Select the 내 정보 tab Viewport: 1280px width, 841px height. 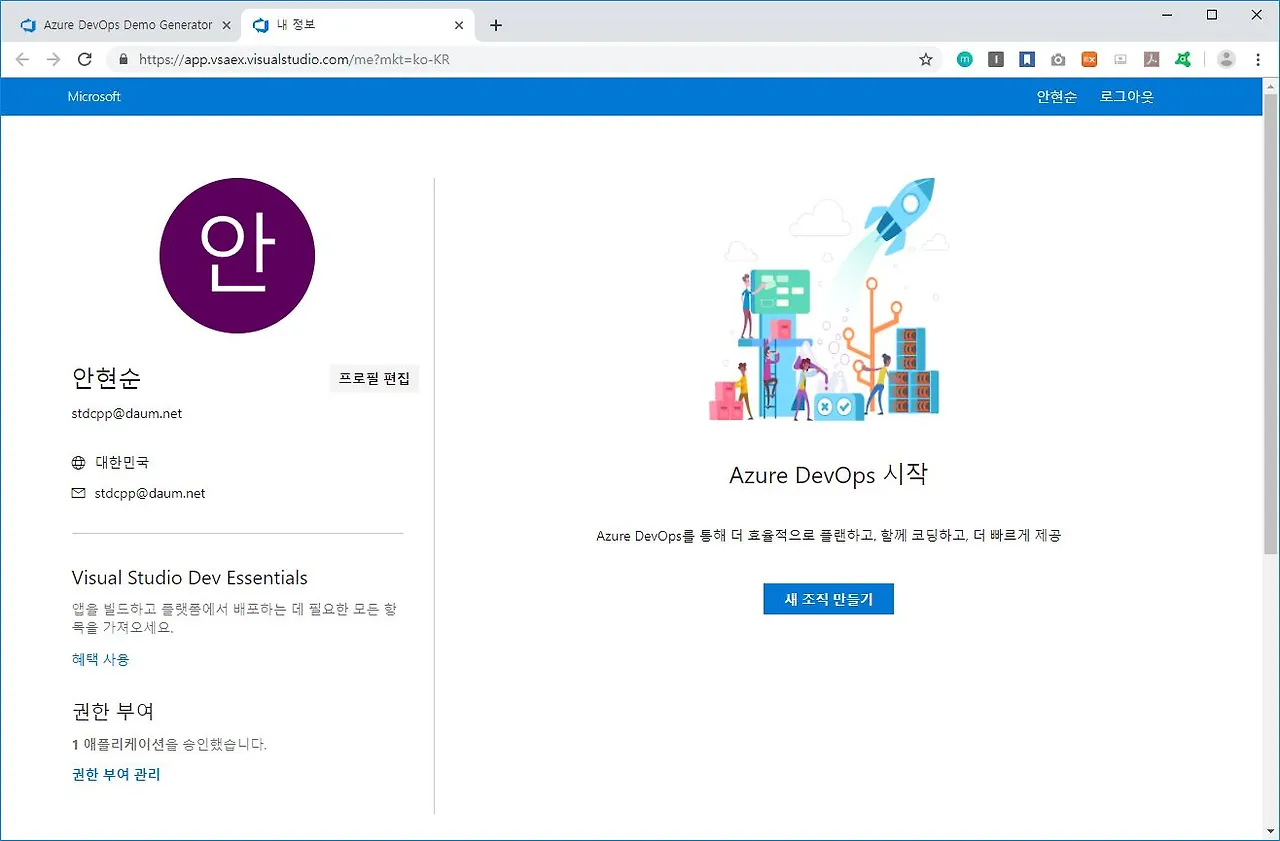coord(358,25)
